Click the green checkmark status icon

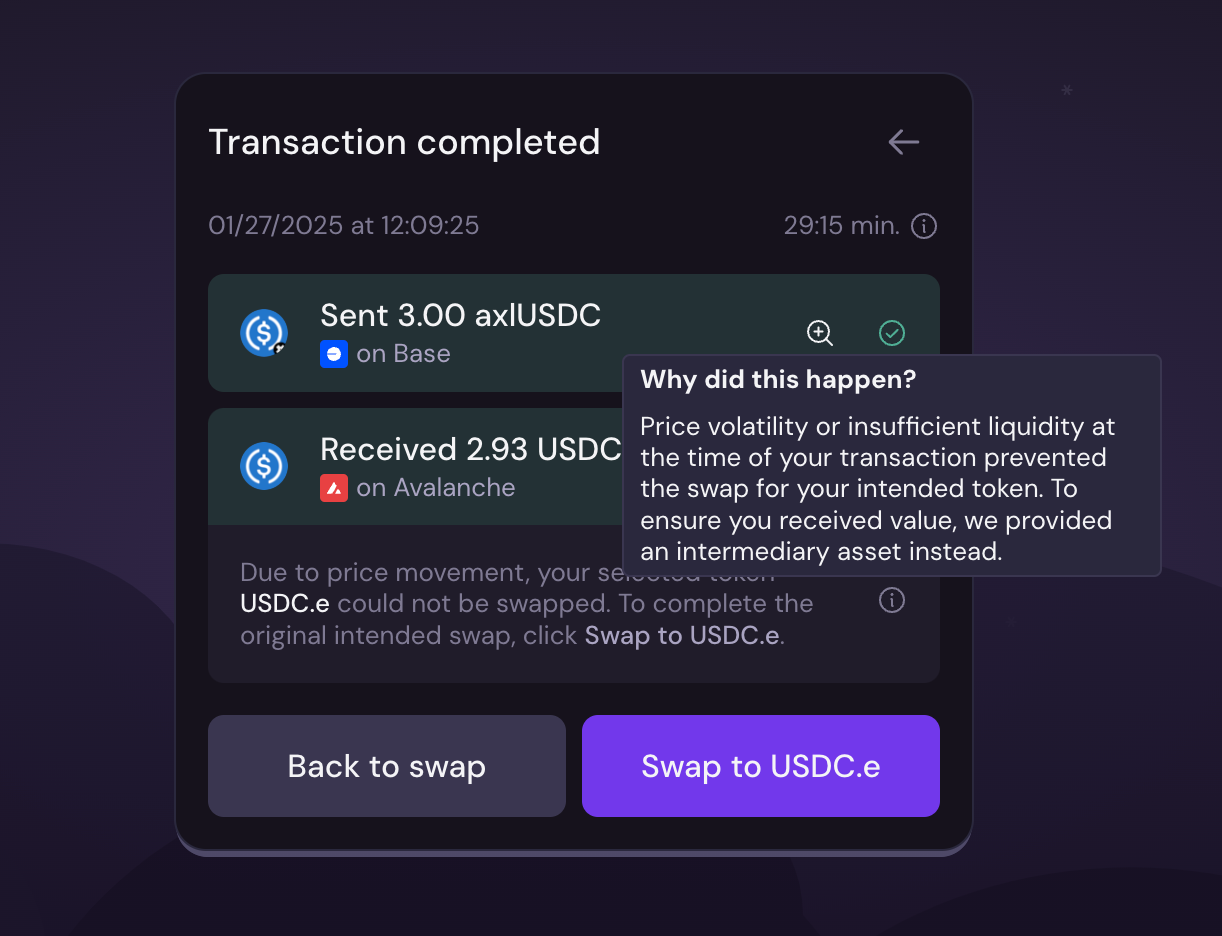[x=891, y=333]
